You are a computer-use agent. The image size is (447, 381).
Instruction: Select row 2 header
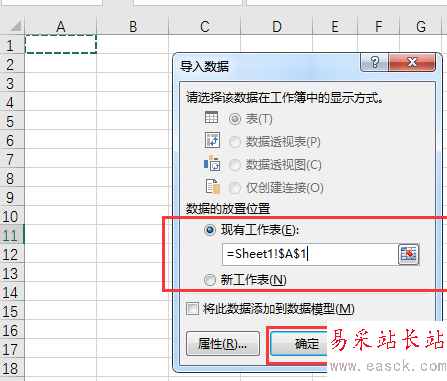click(12, 63)
